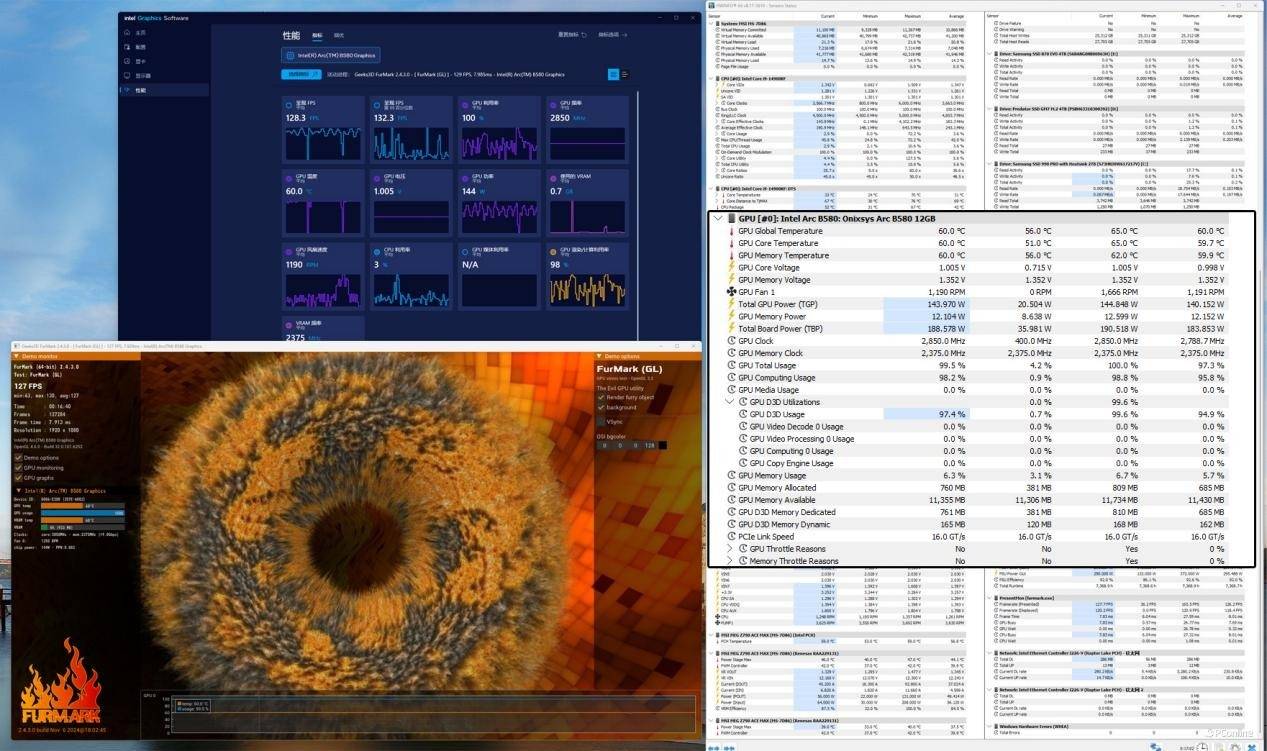
Task: Collapse the GPU D3D Utilizations tree node
Action: [730, 402]
